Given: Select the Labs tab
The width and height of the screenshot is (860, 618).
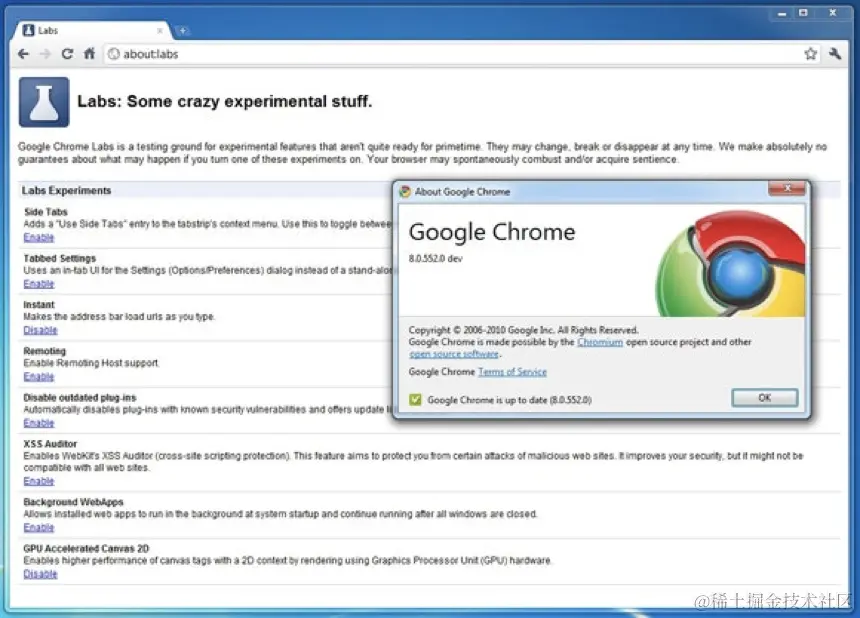Looking at the screenshot, I should tap(91, 31).
